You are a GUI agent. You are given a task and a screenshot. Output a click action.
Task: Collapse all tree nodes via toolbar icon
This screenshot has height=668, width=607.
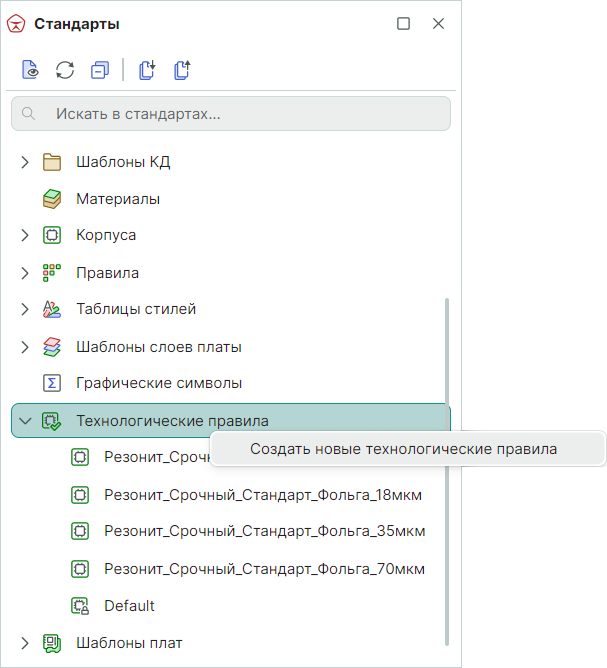click(99, 70)
